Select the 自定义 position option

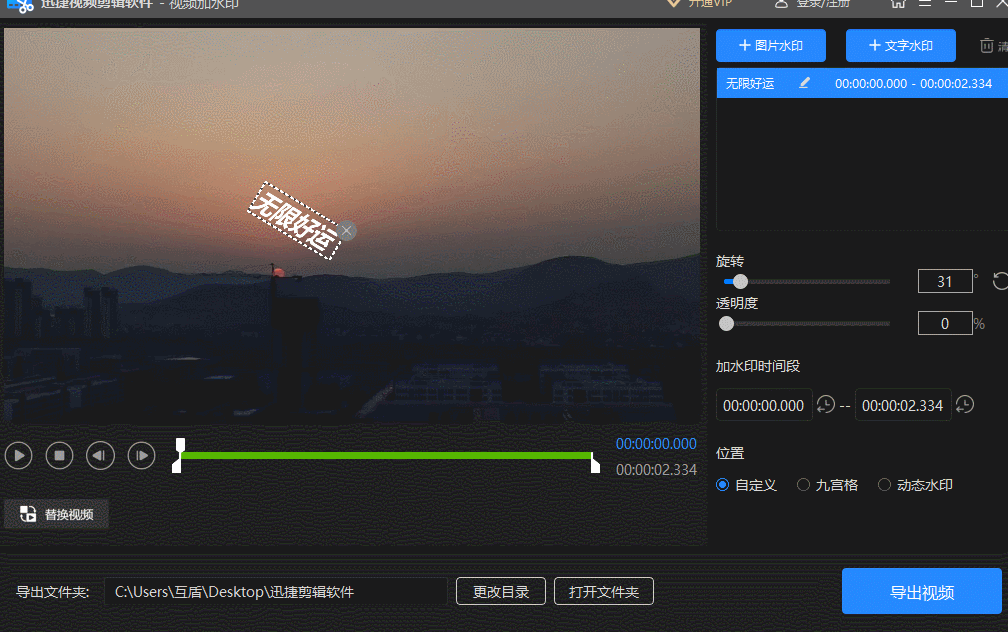[x=722, y=484]
